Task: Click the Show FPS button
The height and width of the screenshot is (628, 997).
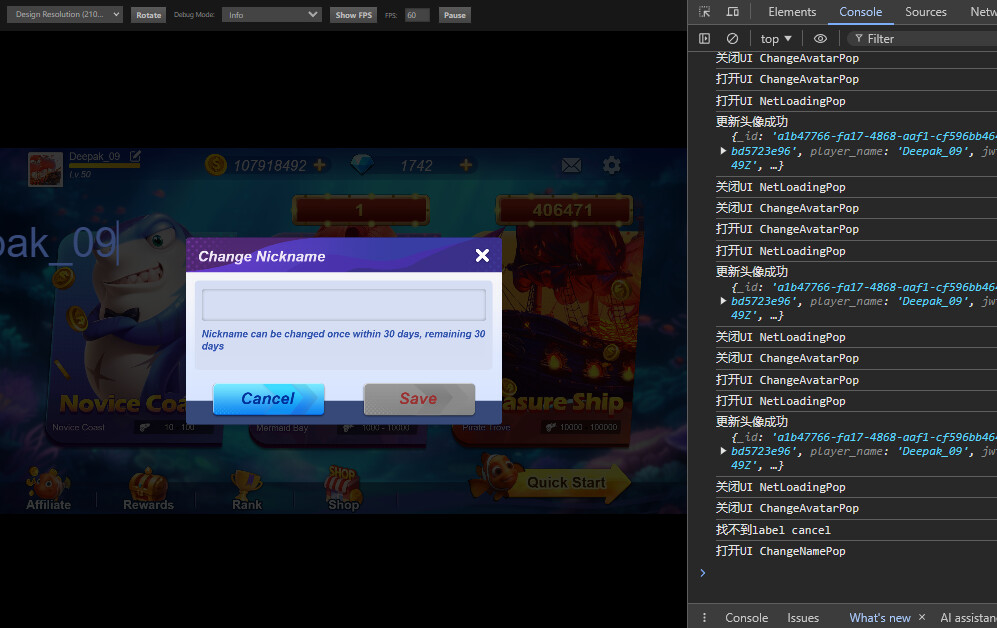Action: [354, 15]
